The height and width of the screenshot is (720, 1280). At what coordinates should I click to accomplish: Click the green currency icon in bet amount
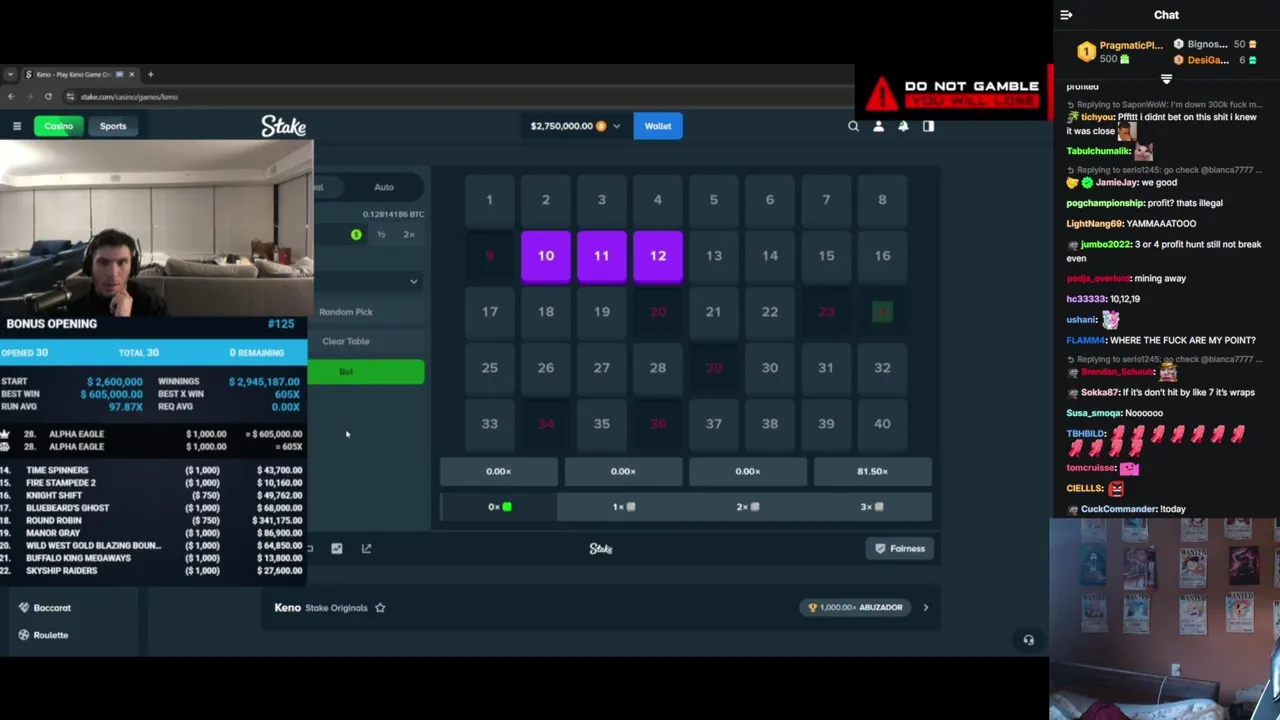coord(356,234)
